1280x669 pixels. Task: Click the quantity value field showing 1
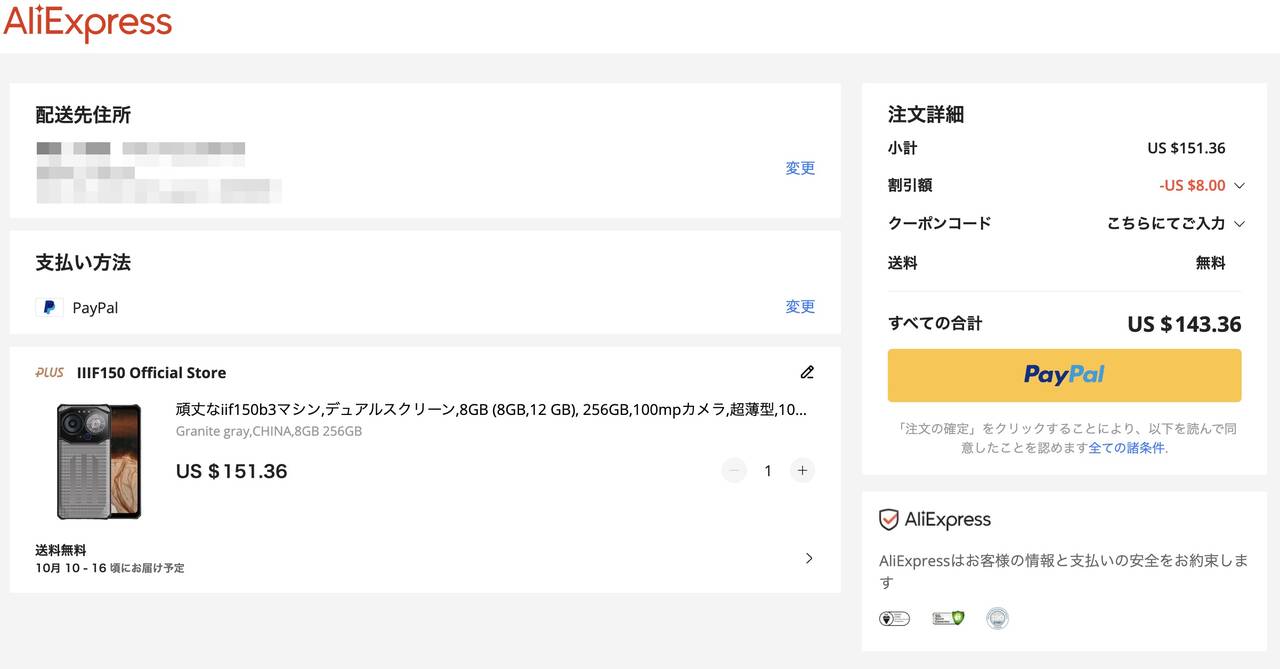click(768, 470)
